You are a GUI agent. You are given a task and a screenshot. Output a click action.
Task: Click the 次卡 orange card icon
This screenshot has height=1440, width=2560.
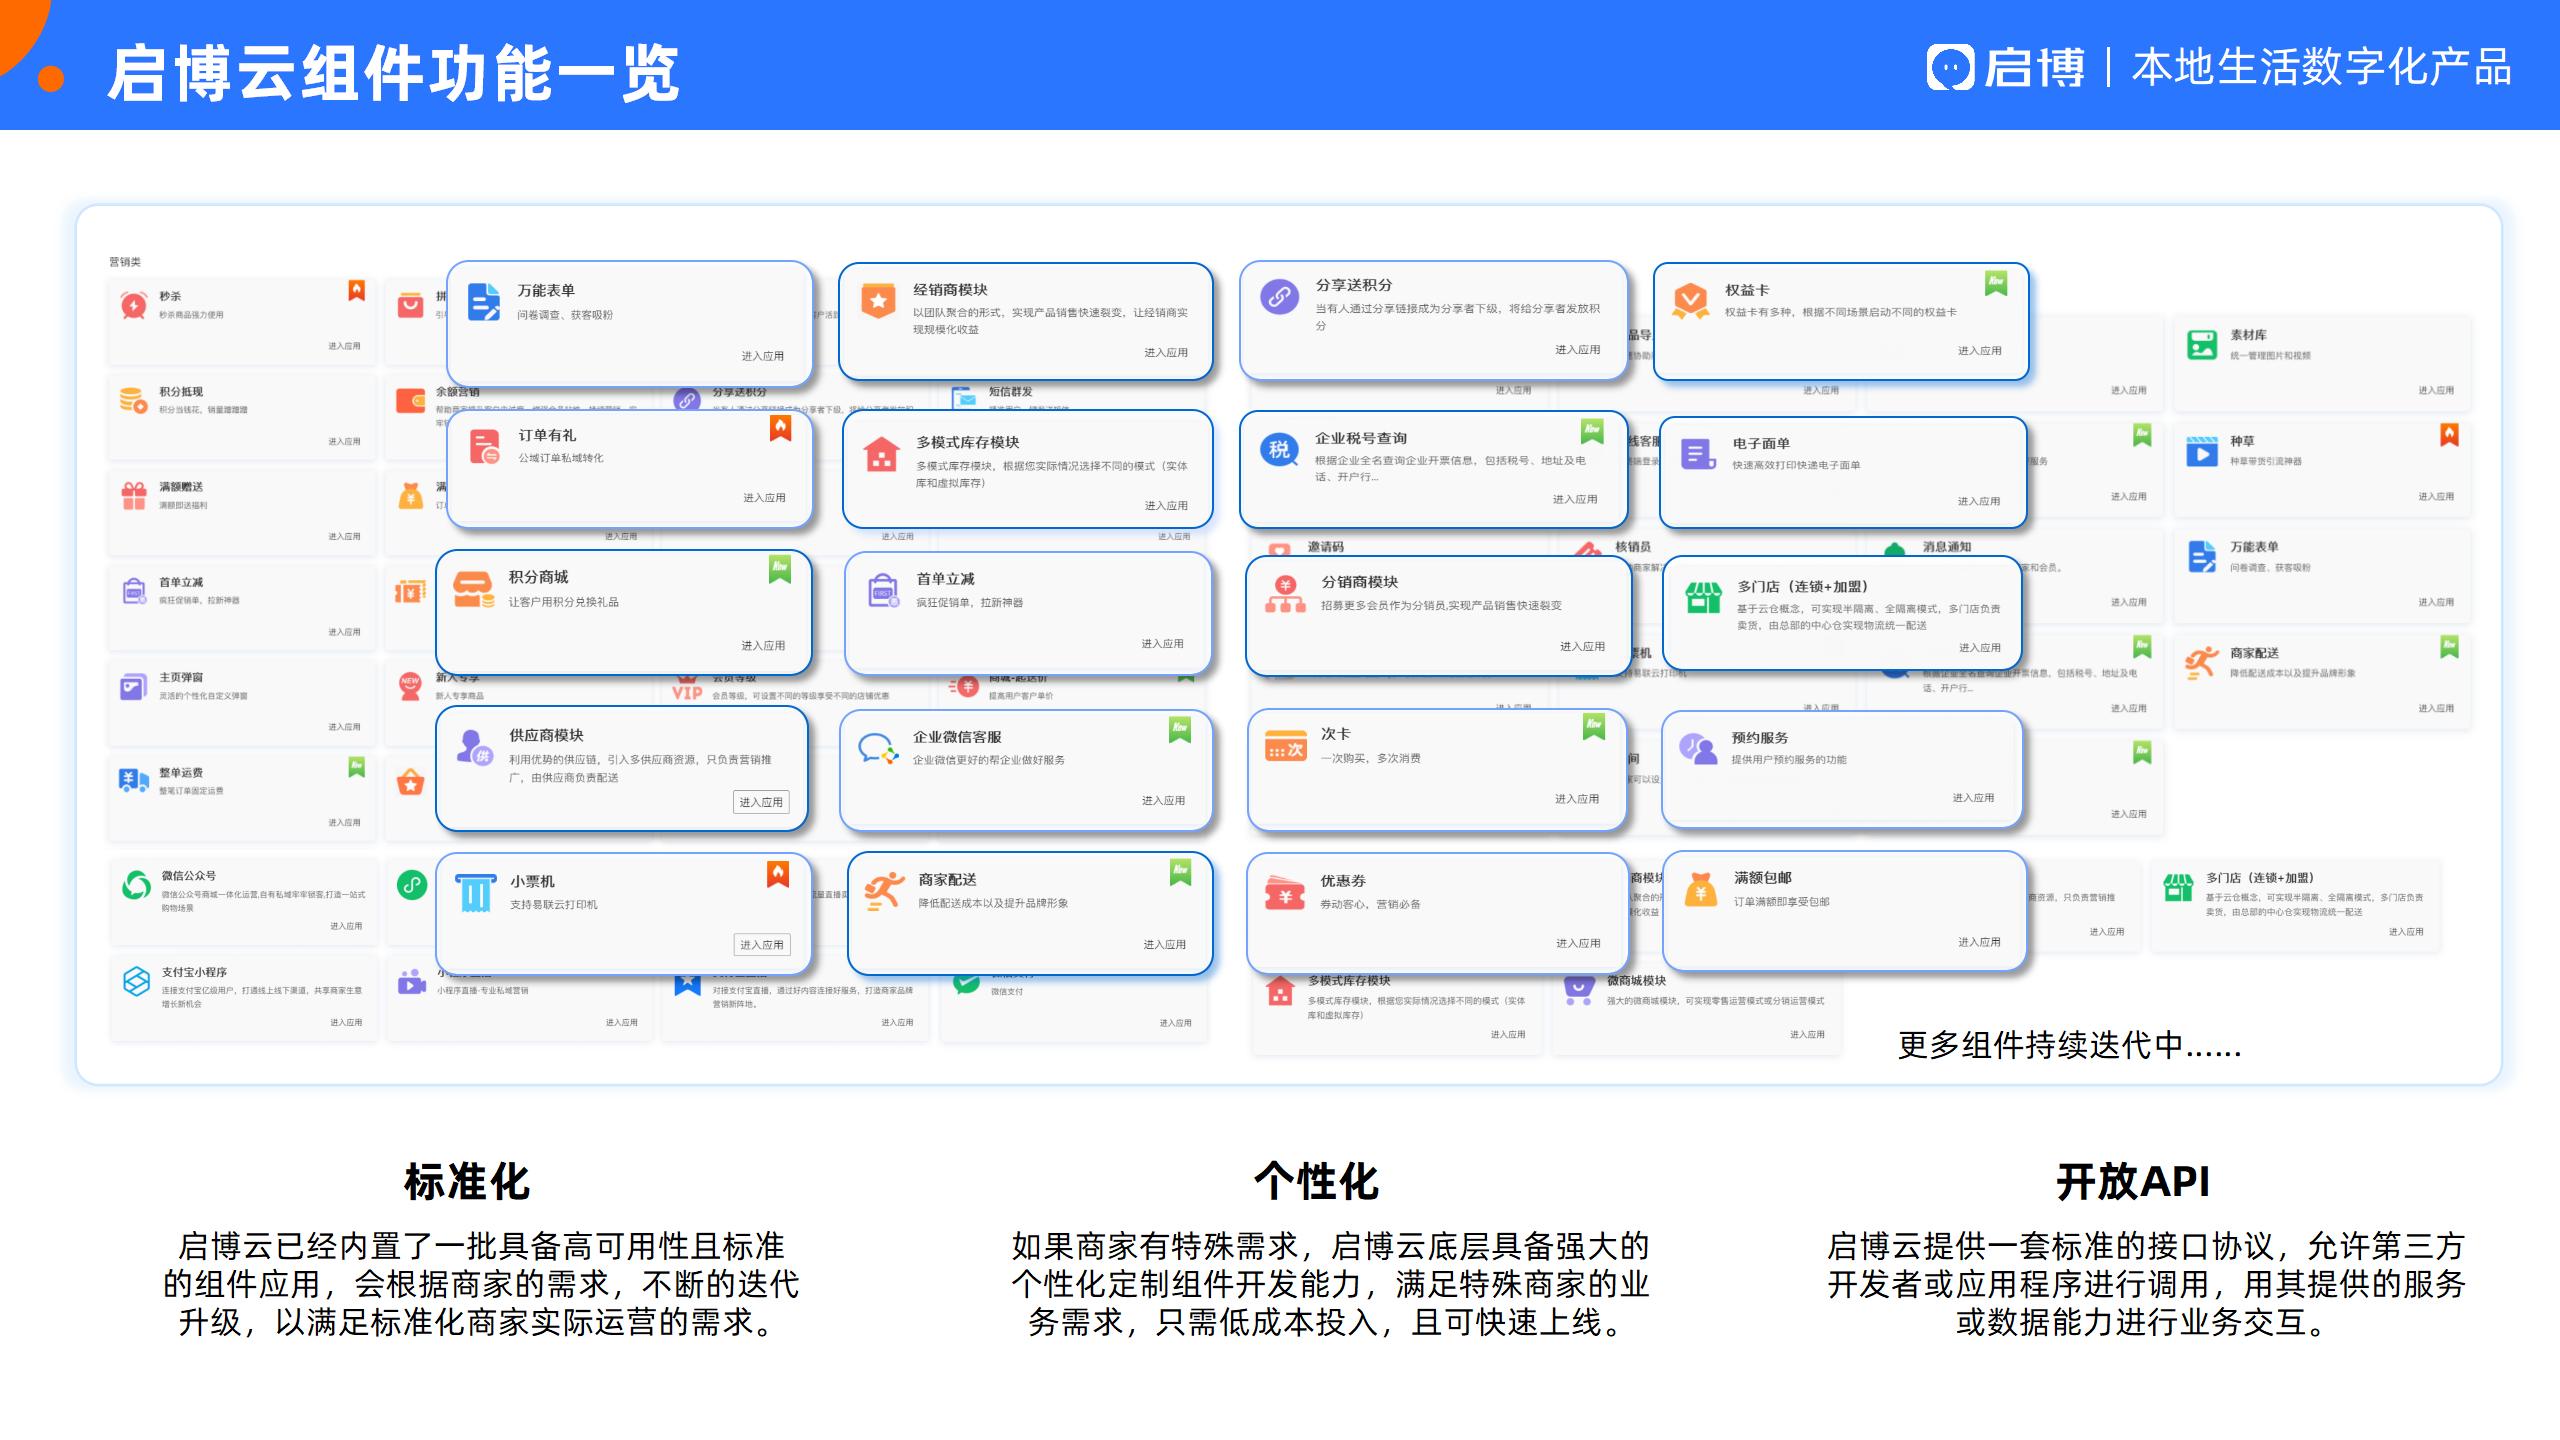[1285, 746]
